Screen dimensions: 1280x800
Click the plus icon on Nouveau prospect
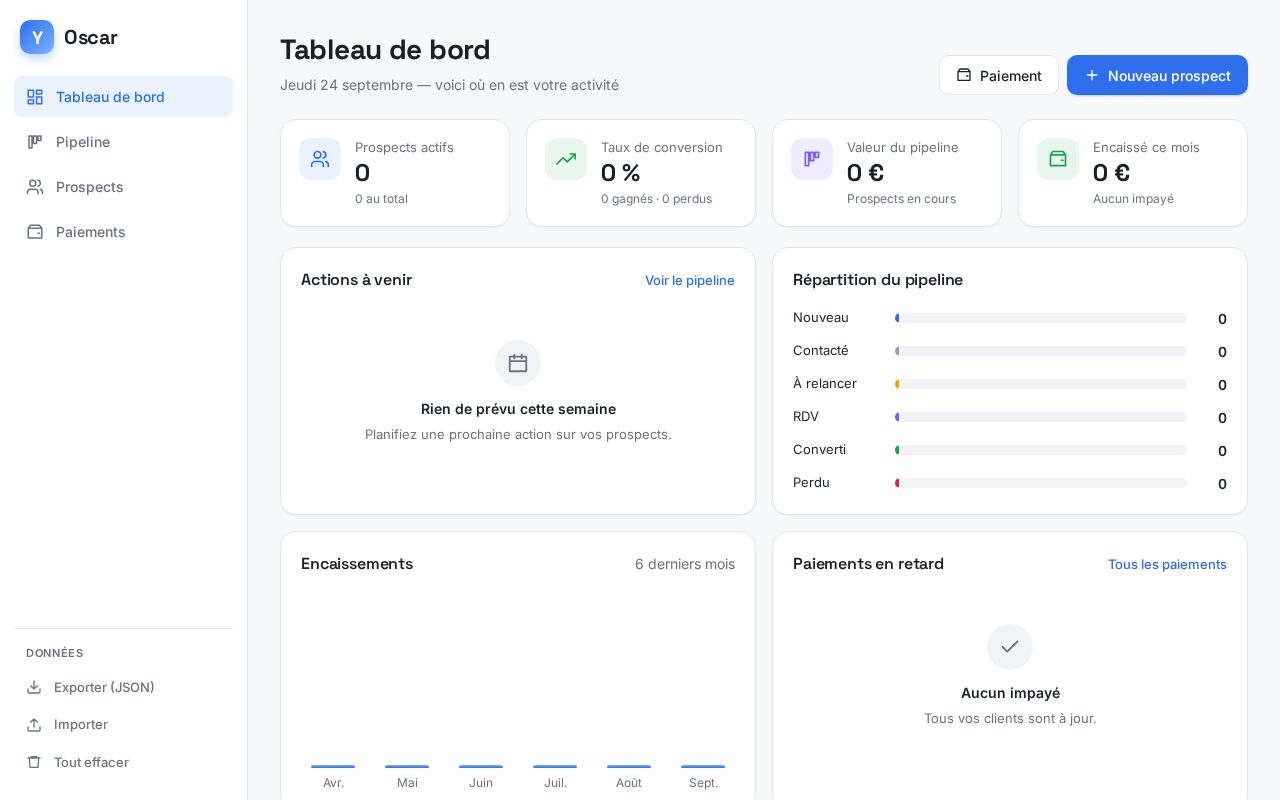pyautogui.click(x=1092, y=75)
